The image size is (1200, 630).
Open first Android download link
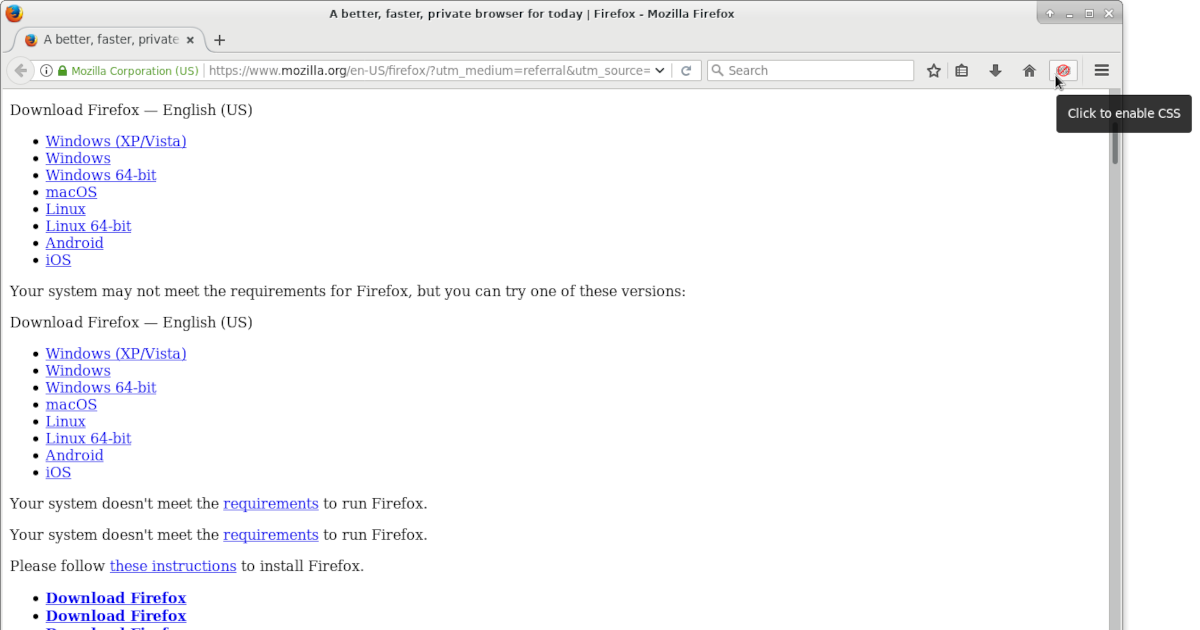pyautogui.click(x=74, y=243)
